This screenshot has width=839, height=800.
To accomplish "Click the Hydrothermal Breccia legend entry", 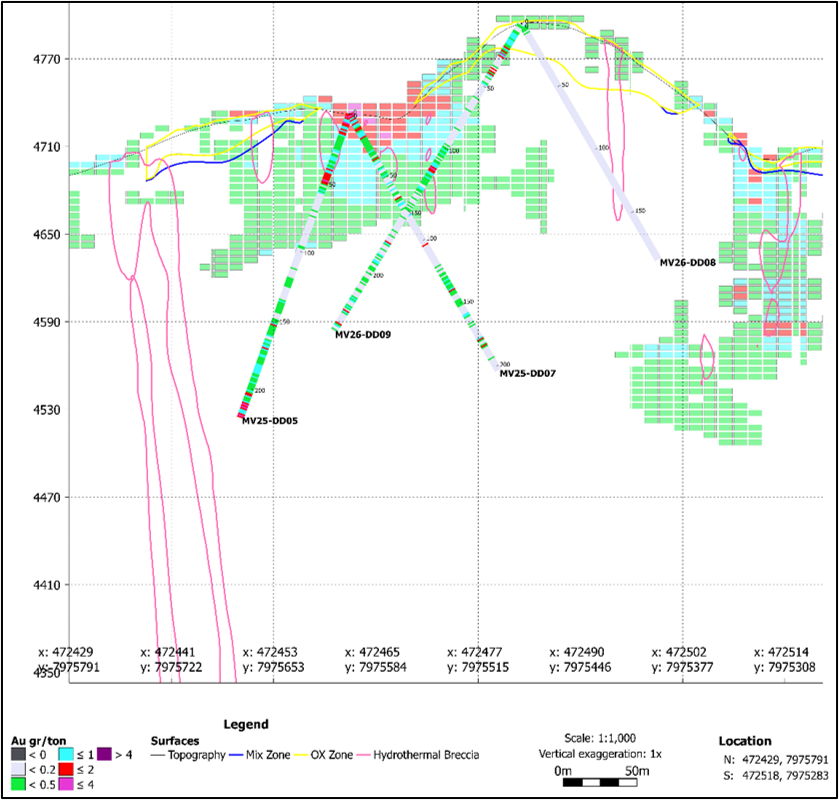I will [418, 755].
